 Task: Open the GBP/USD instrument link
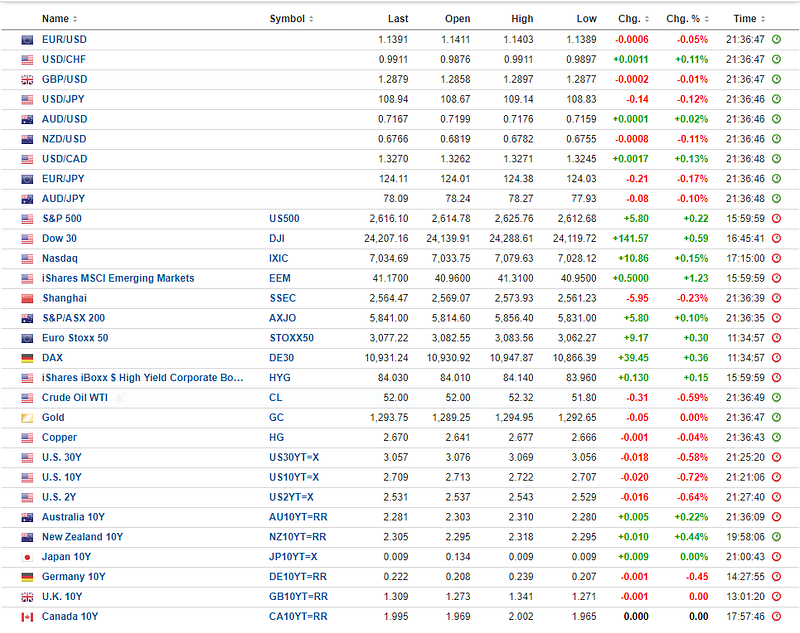pos(64,80)
